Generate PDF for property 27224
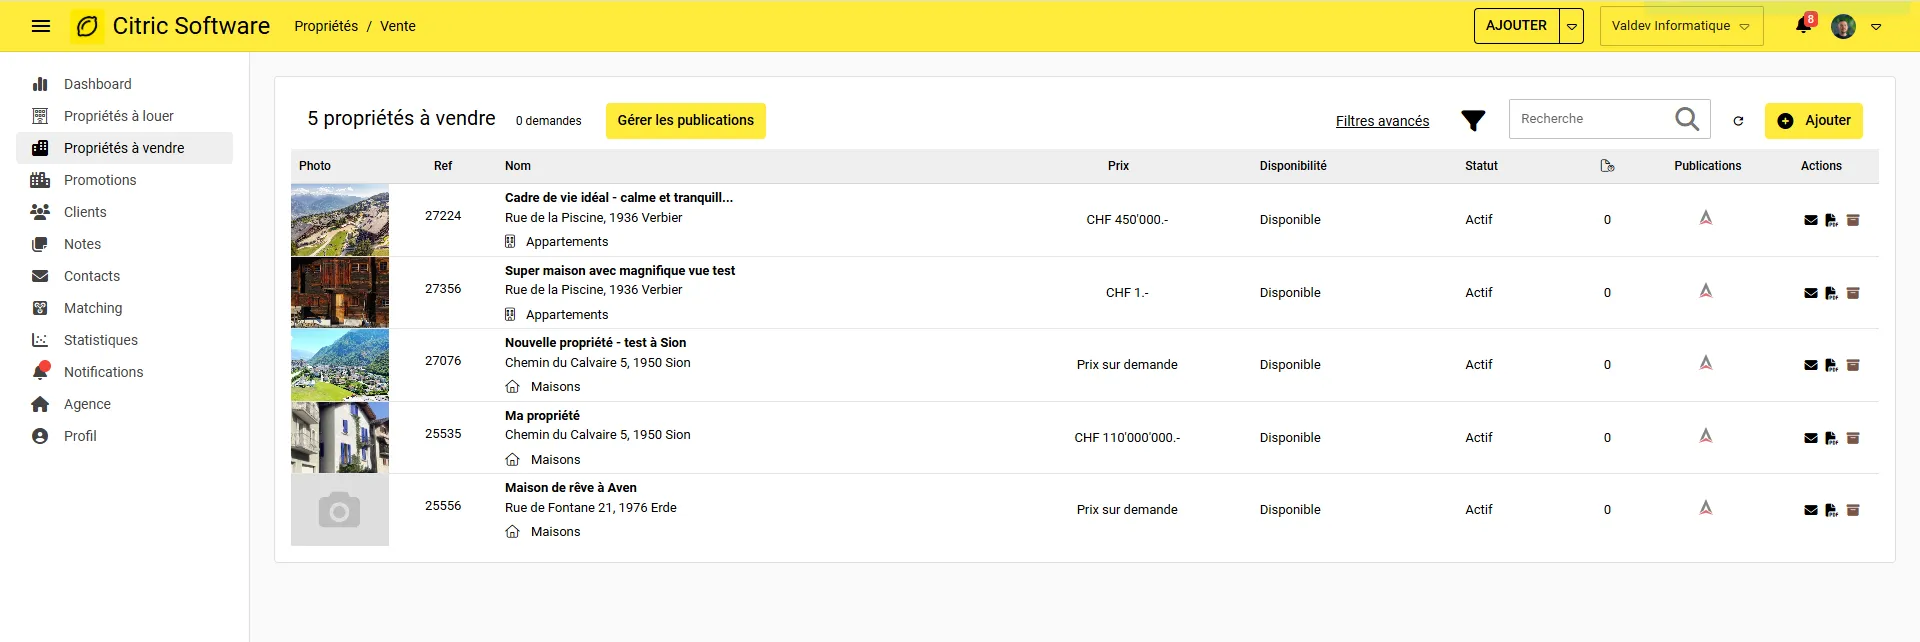The image size is (1920, 642). click(x=1831, y=220)
